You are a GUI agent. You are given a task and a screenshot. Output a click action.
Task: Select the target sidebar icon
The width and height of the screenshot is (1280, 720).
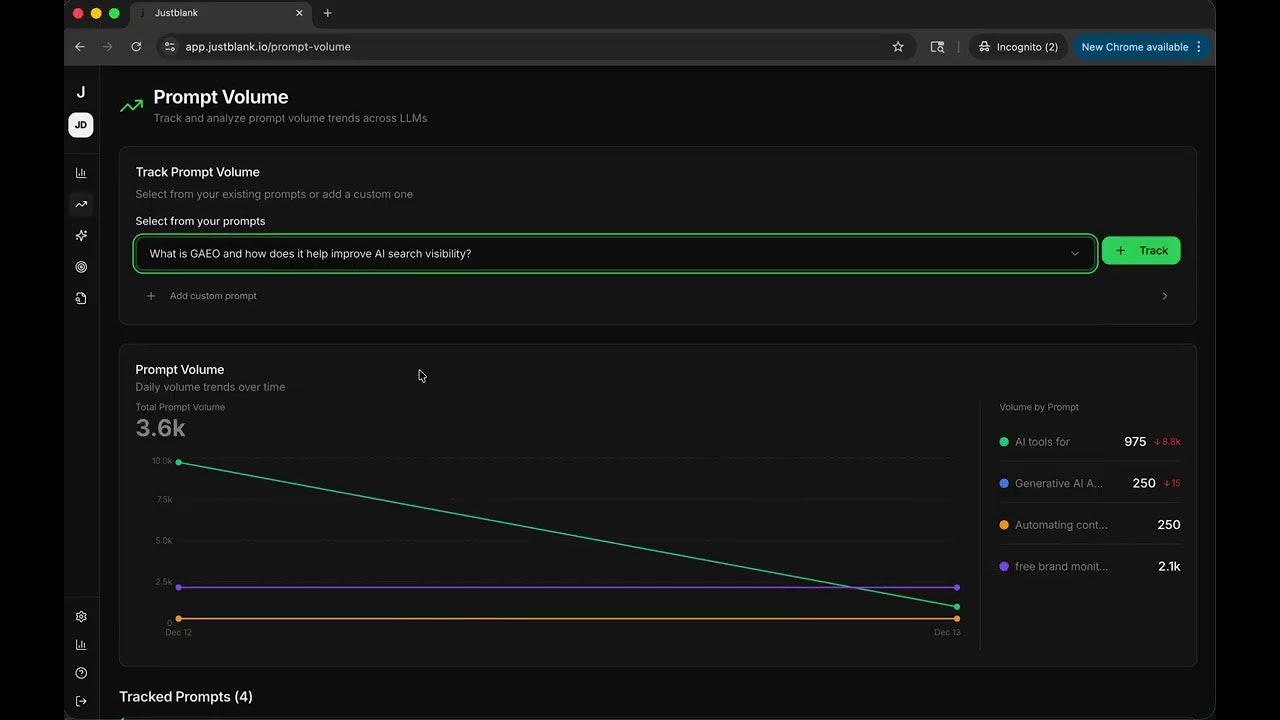point(81,267)
